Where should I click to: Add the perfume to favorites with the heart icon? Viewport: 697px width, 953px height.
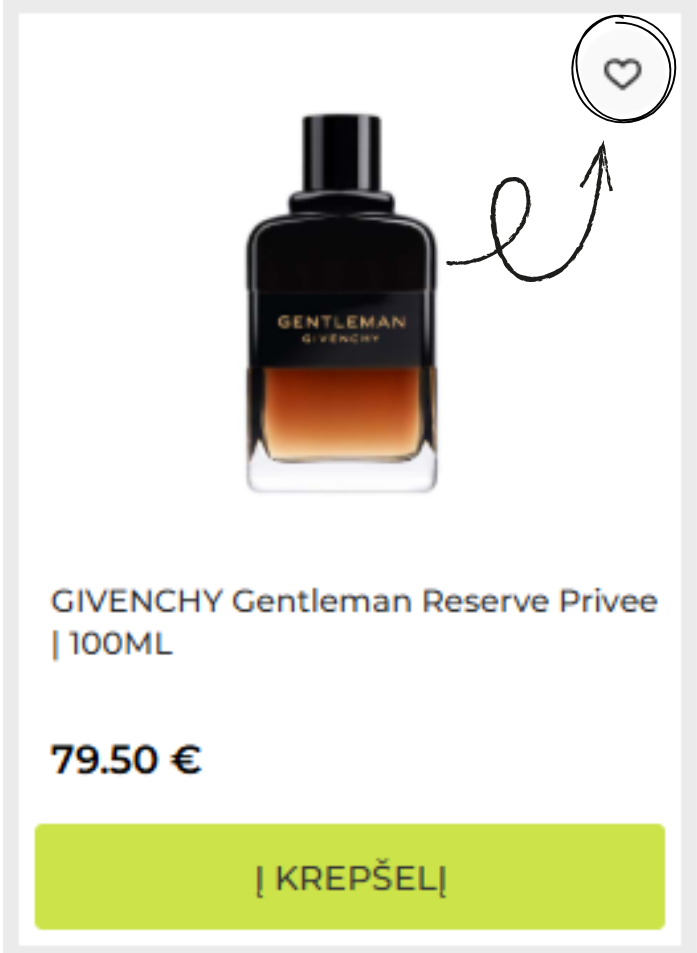622,74
